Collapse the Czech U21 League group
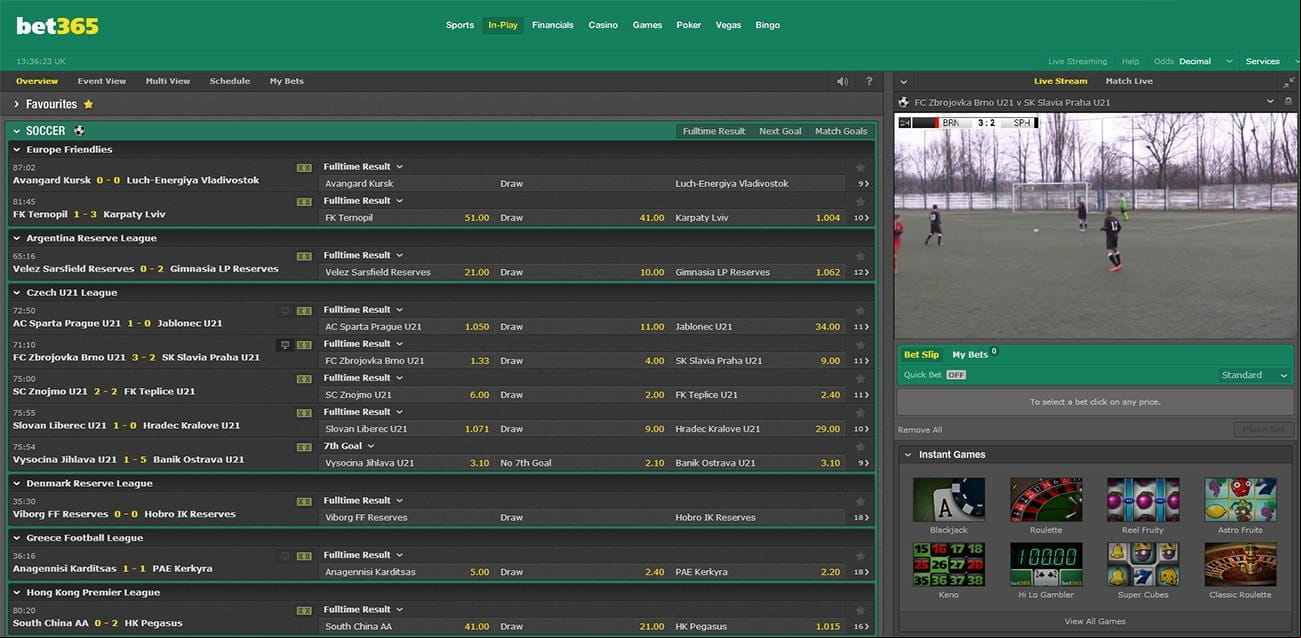1301x638 pixels. tap(17, 293)
